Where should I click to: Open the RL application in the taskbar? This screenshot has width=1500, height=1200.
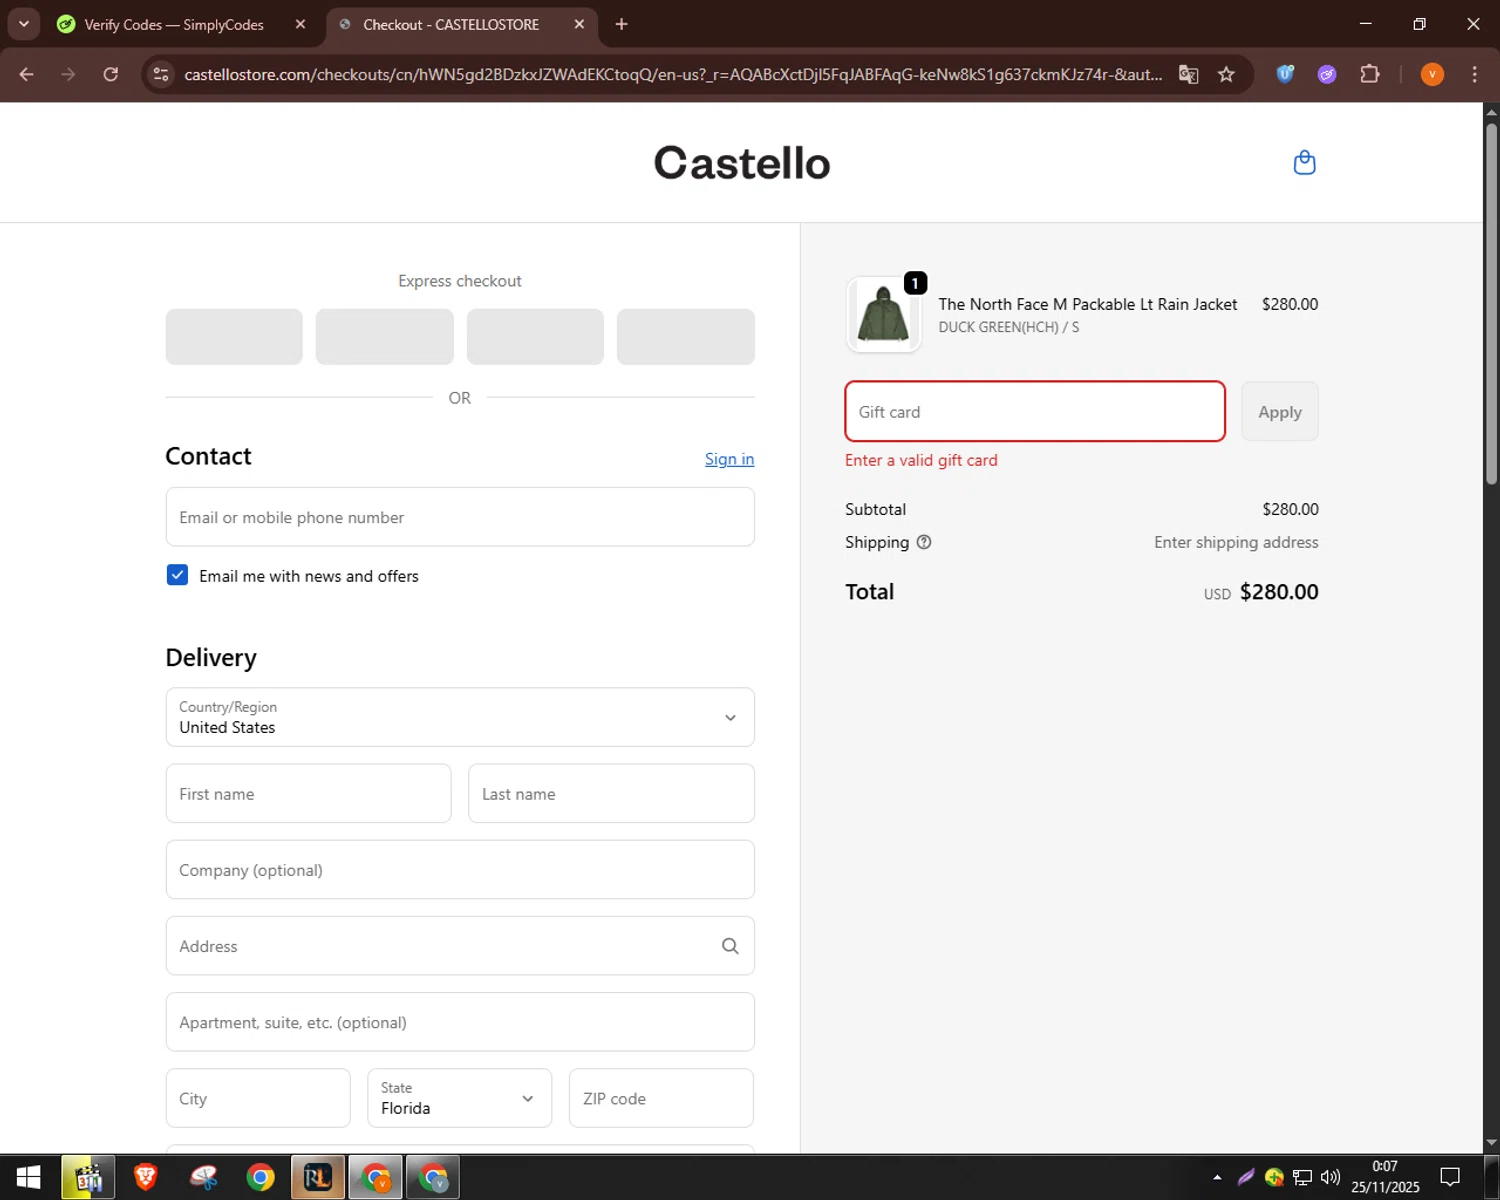318,1177
